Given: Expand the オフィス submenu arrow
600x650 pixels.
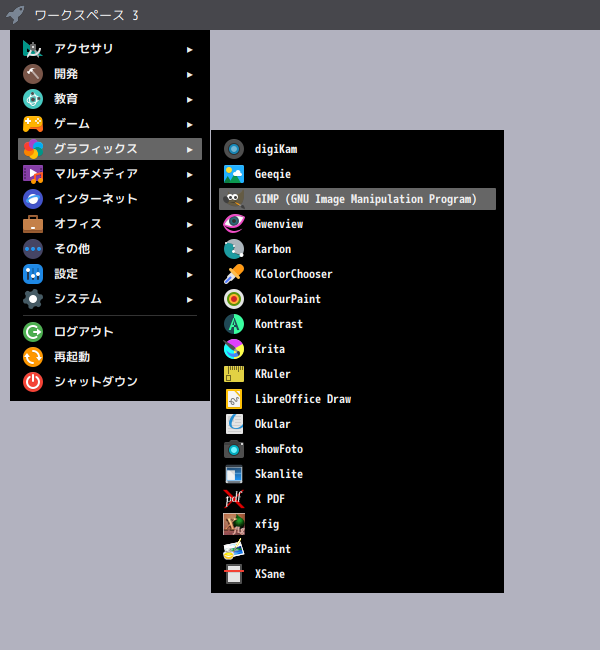Looking at the screenshot, I should coord(189,224).
